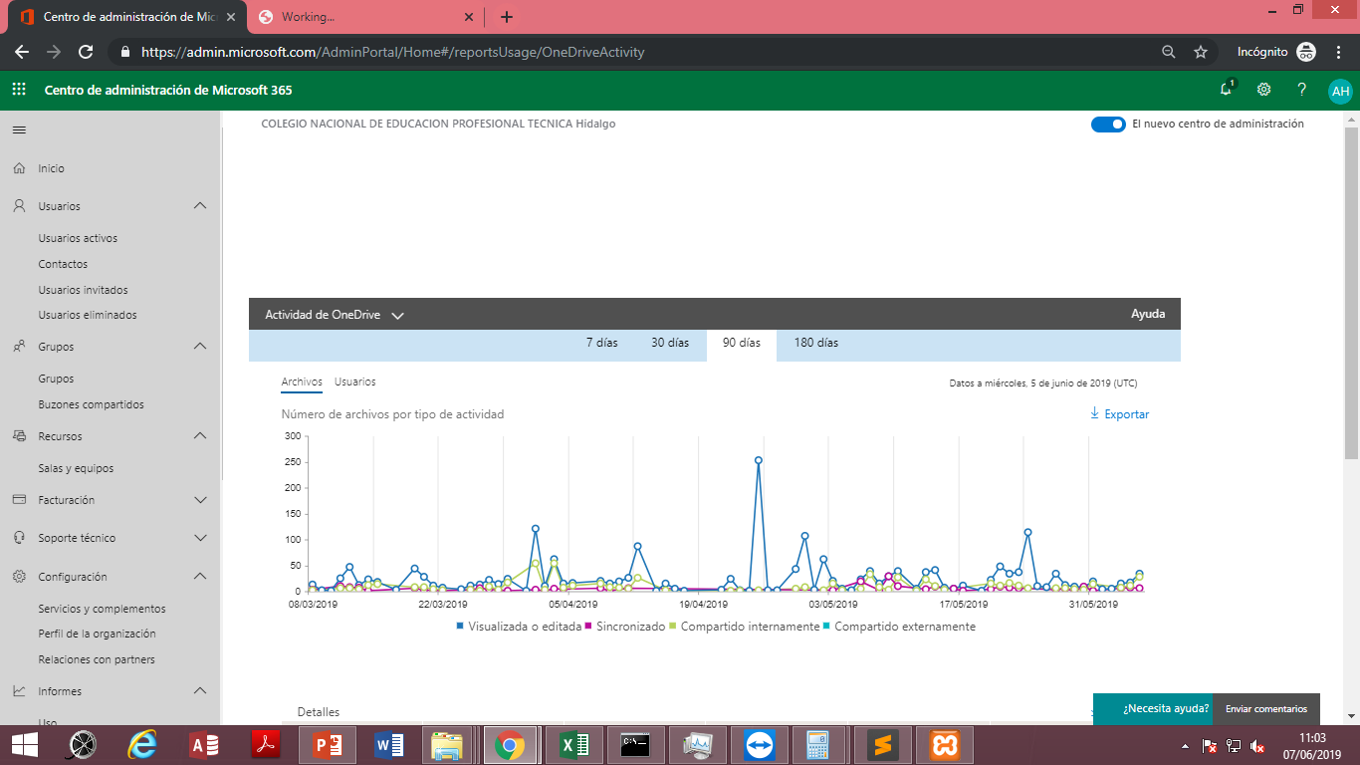Screen dimensions: 1360x765
Task: Open the settings gear in header
Action: (1264, 90)
